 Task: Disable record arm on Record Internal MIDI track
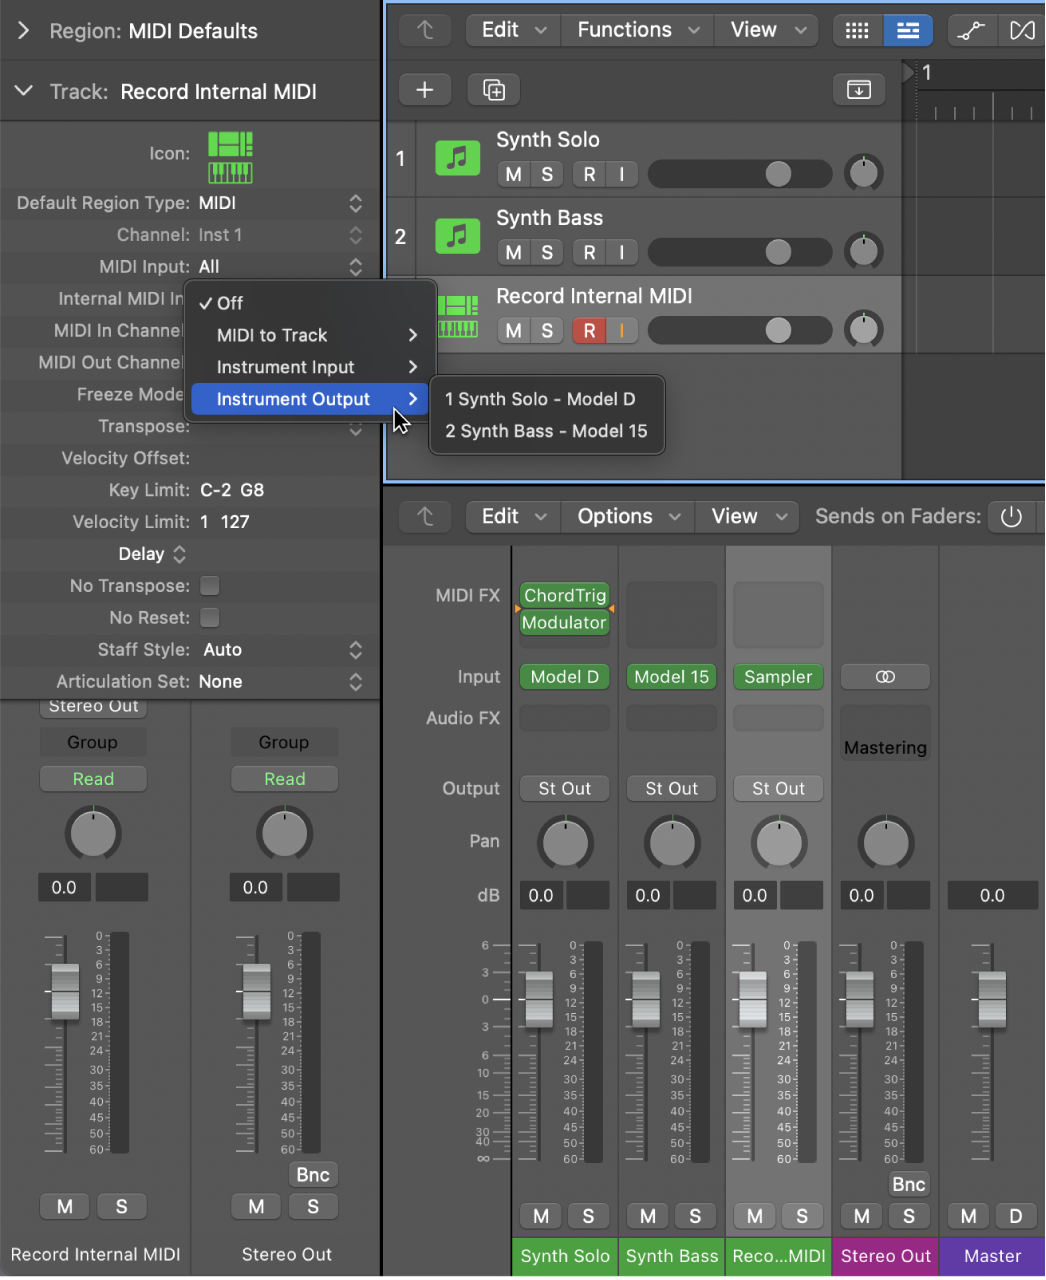[588, 330]
